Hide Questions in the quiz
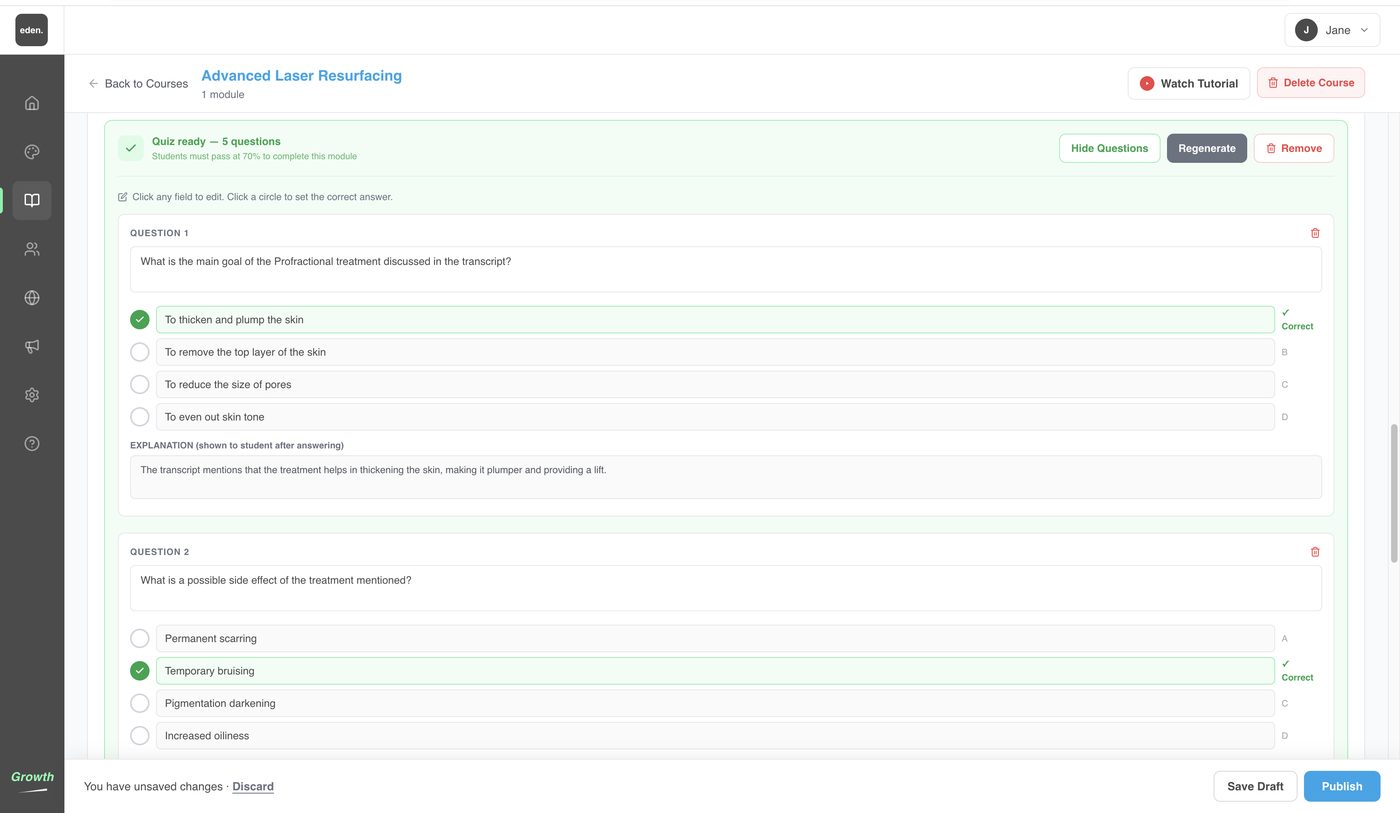The height and width of the screenshot is (813, 1400). [x=1109, y=148]
